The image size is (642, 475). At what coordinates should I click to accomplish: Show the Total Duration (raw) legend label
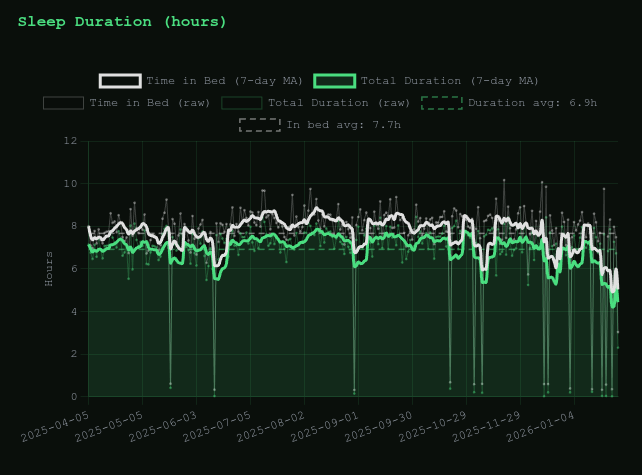339,103
